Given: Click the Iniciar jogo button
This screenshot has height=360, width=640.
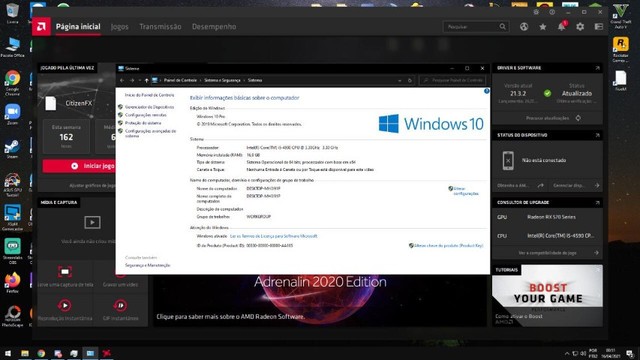Looking at the screenshot, I should pyautogui.click(x=80, y=166).
